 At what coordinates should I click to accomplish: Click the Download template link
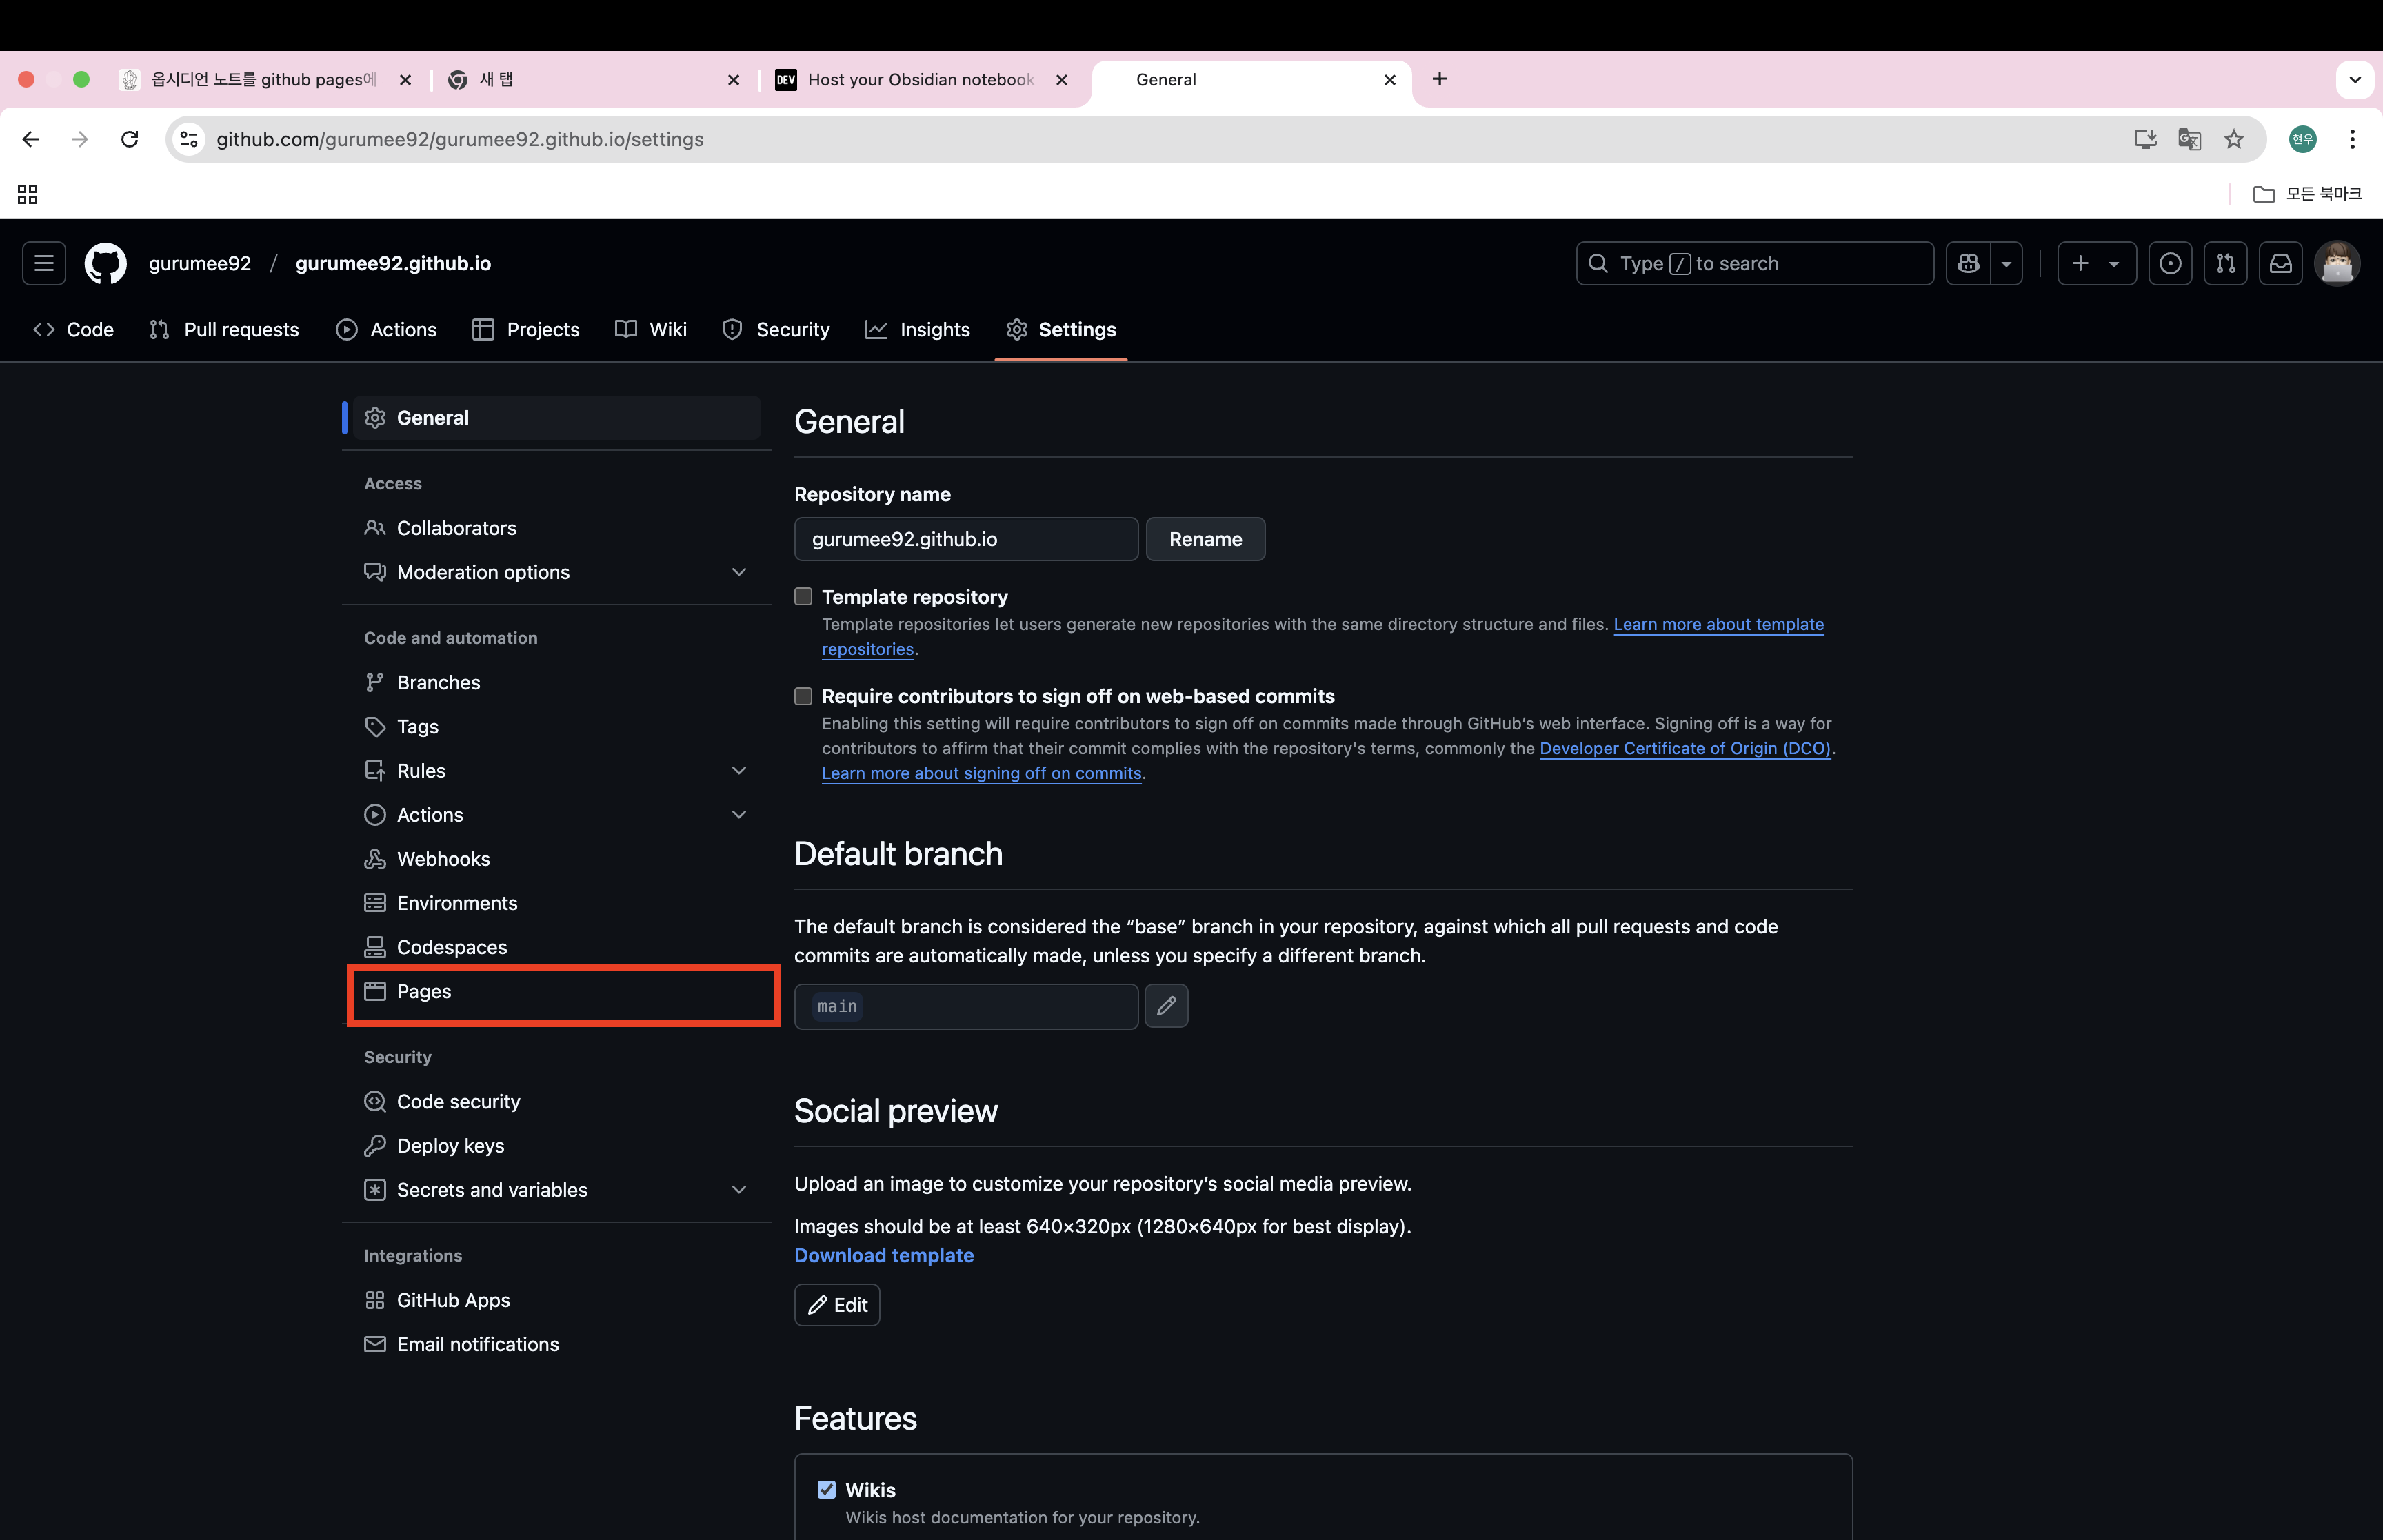coord(884,1255)
